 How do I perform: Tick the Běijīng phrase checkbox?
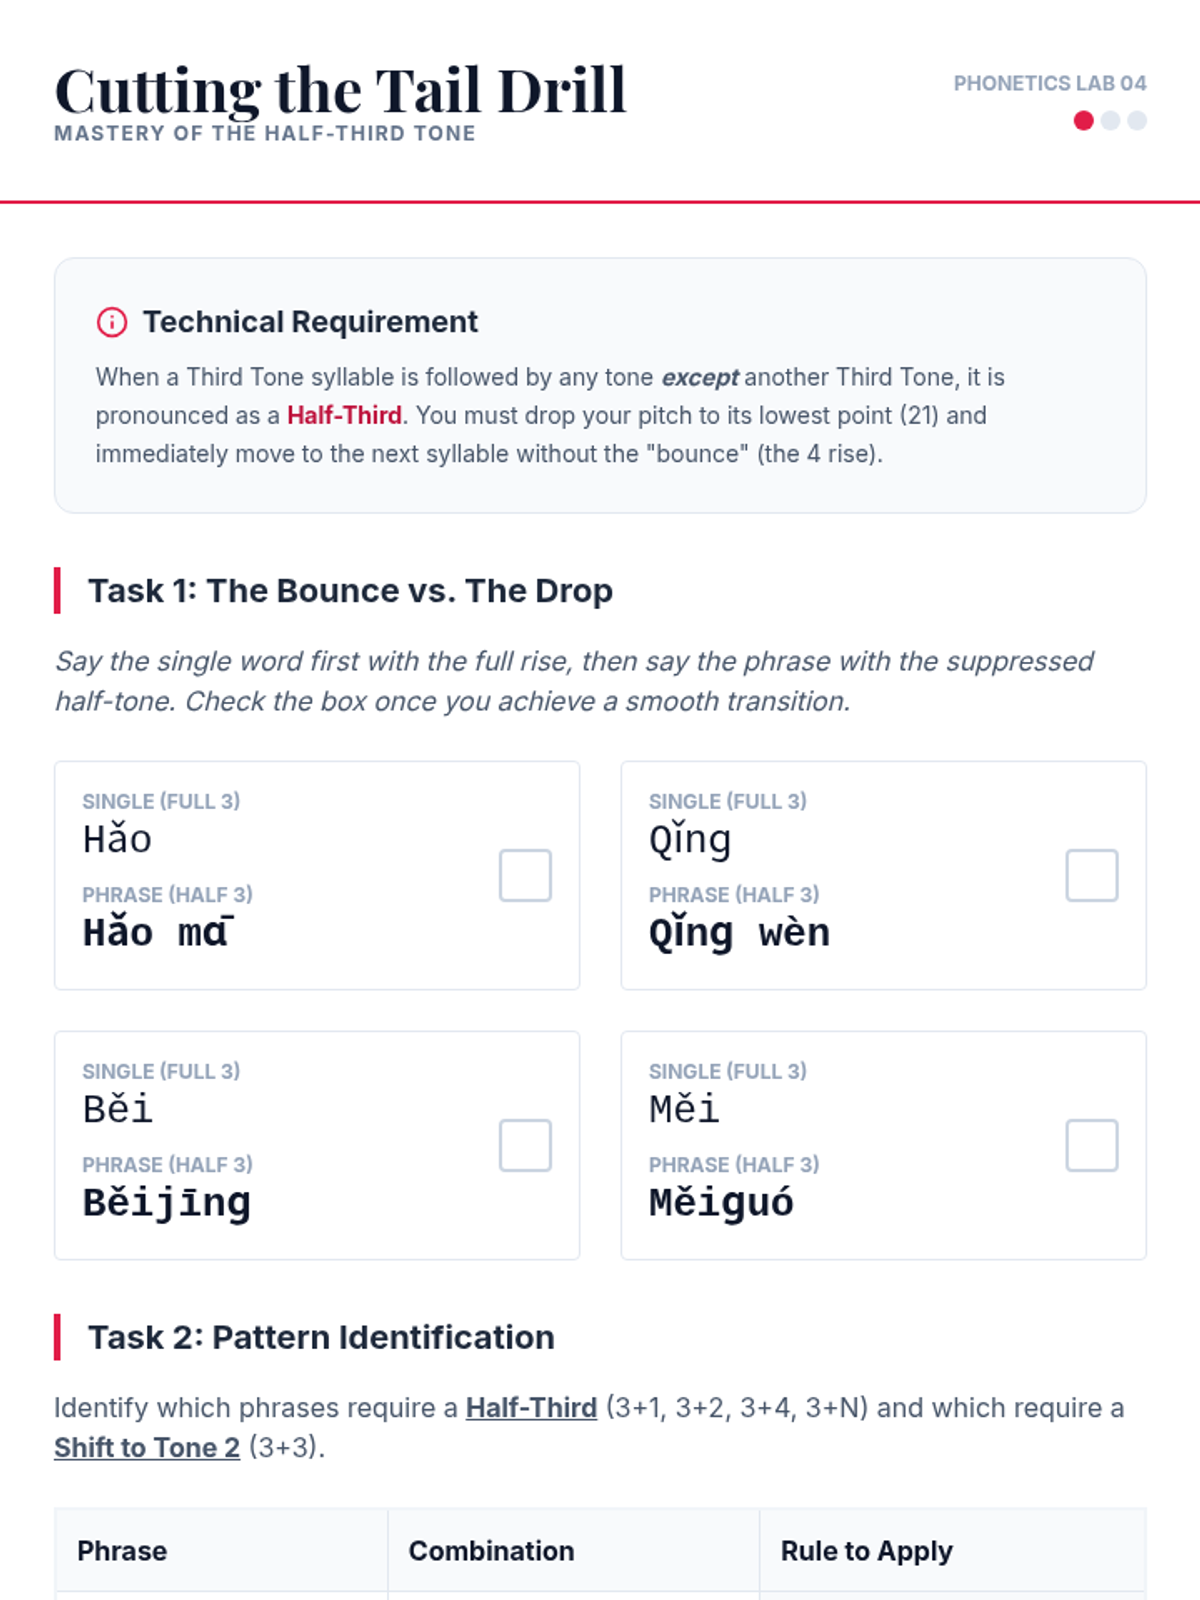pyautogui.click(x=525, y=1145)
